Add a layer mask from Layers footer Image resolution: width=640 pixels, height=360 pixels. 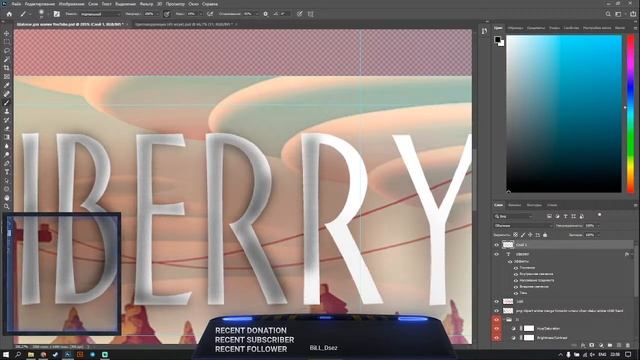(x=592, y=345)
